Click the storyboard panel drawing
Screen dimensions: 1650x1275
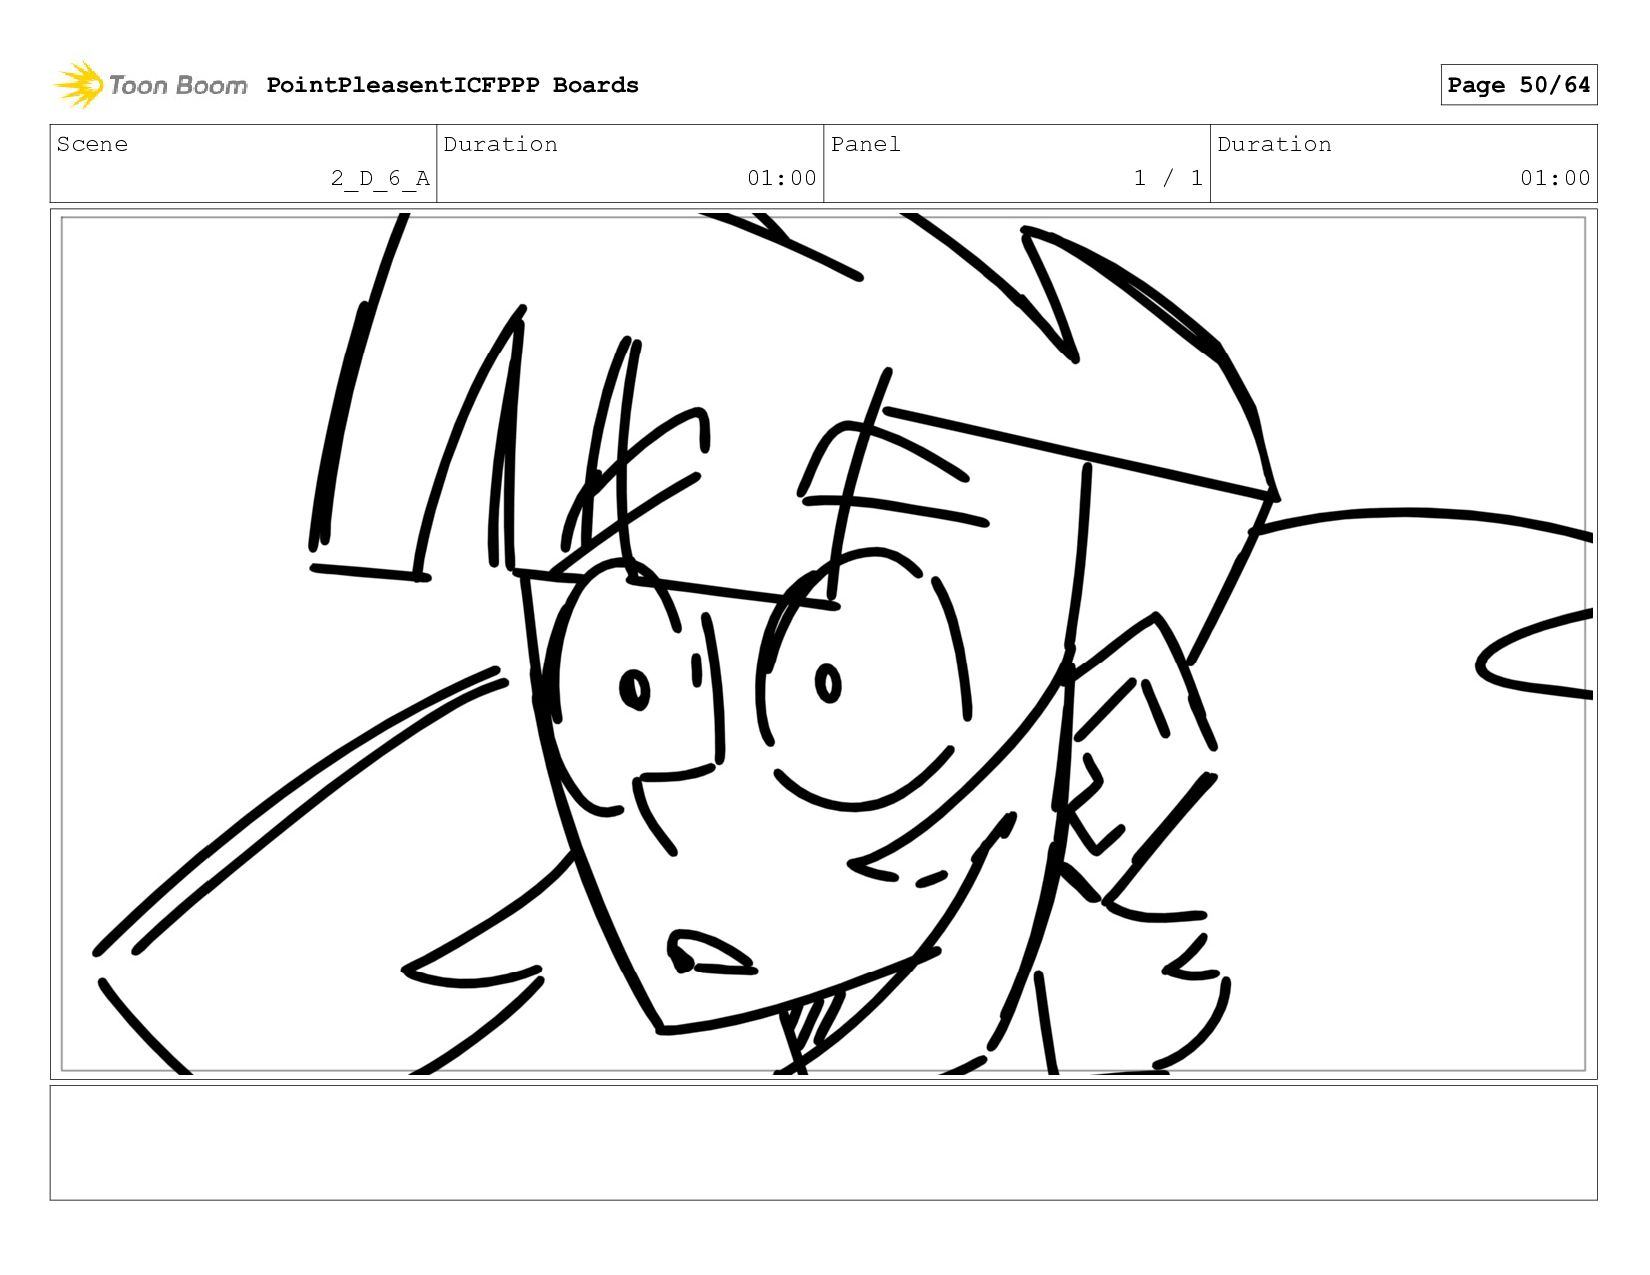pos(823,644)
